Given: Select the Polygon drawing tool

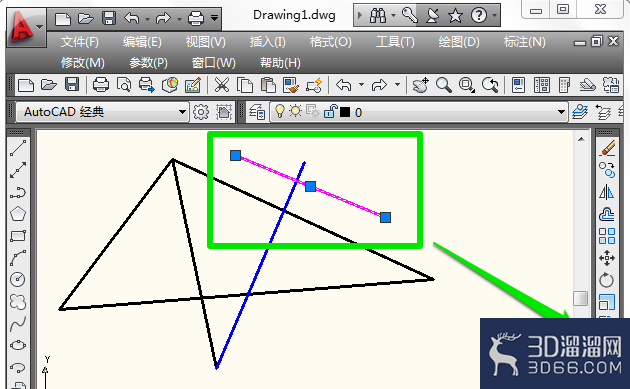Looking at the screenshot, I should (18, 214).
